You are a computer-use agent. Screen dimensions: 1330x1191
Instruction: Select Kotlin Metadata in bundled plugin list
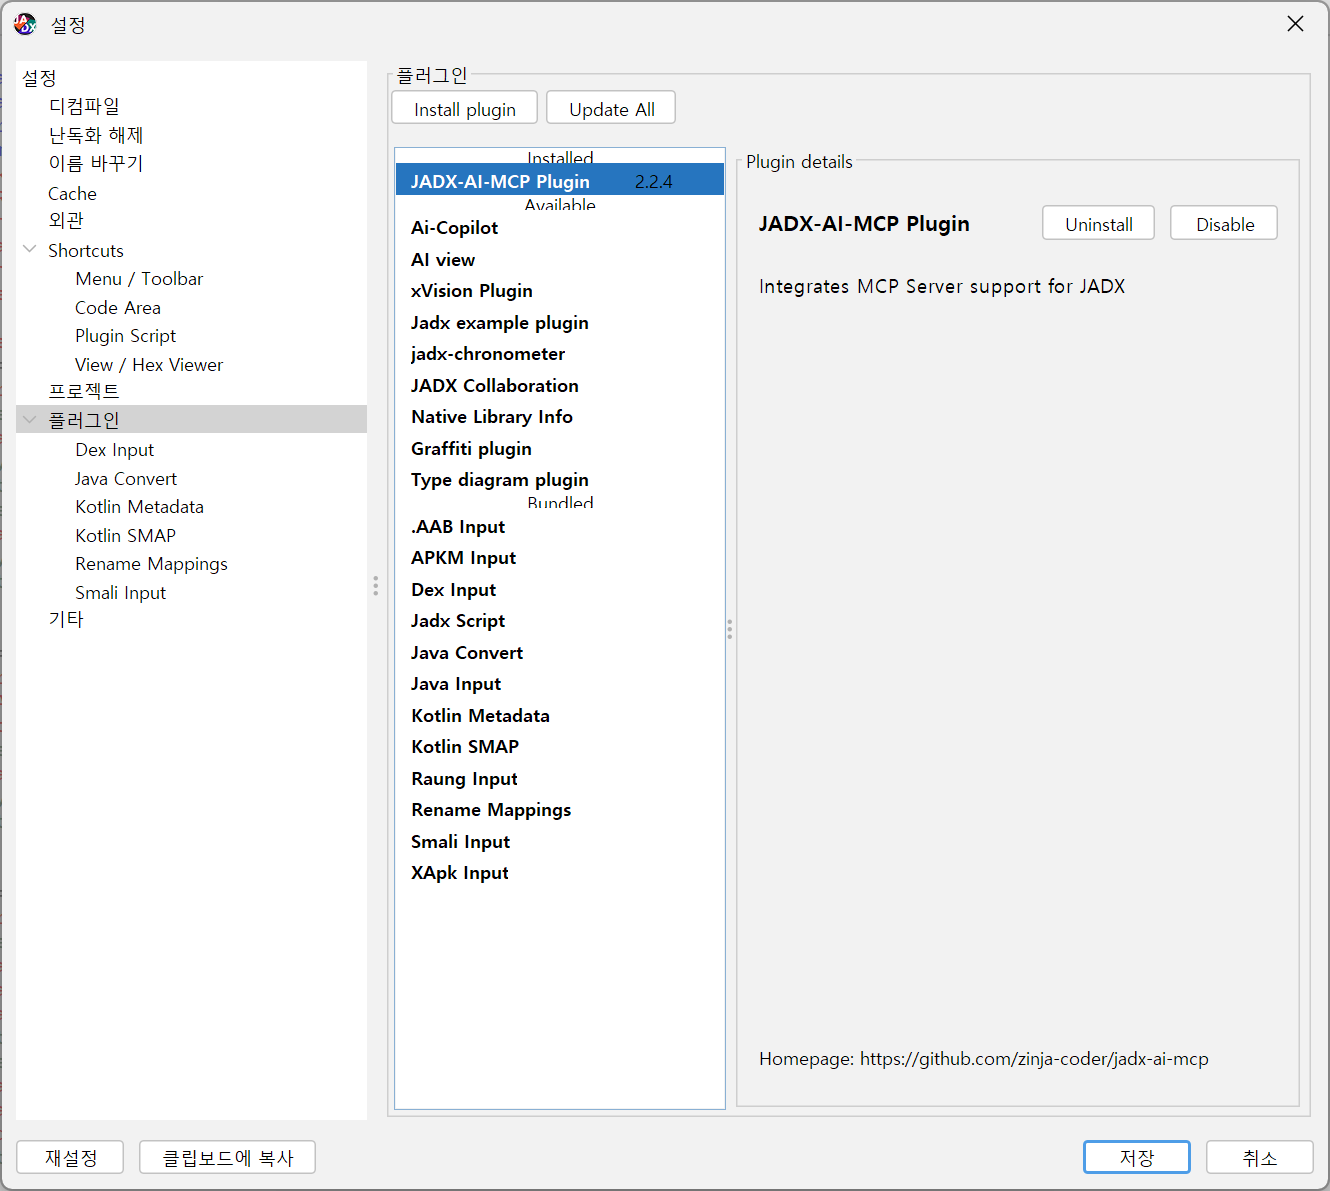coord(559,716)
